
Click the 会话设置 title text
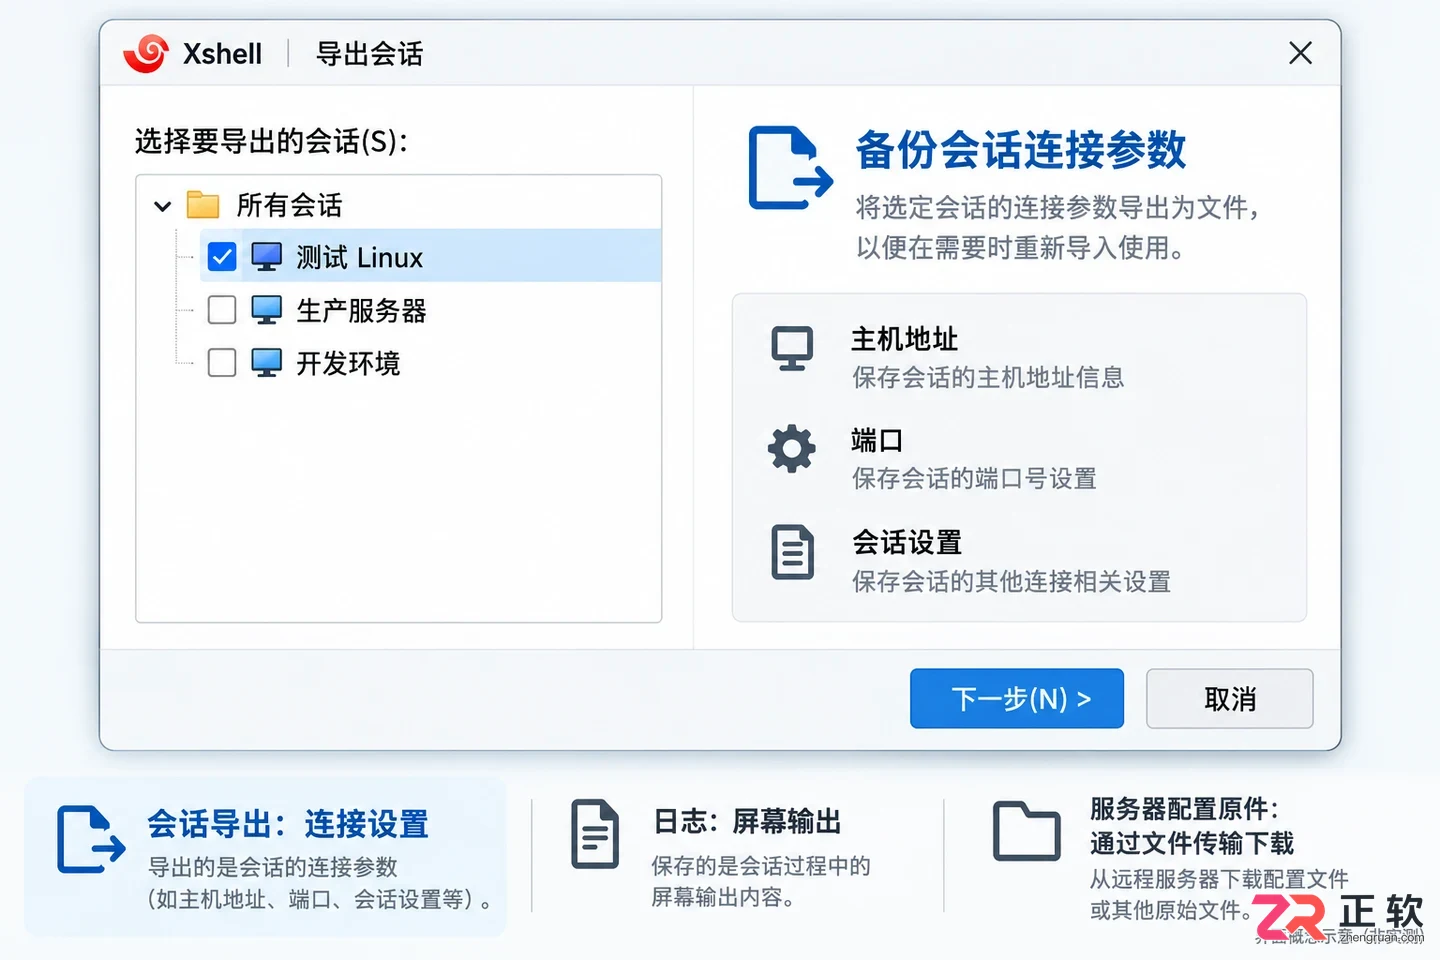coord(906,542)
